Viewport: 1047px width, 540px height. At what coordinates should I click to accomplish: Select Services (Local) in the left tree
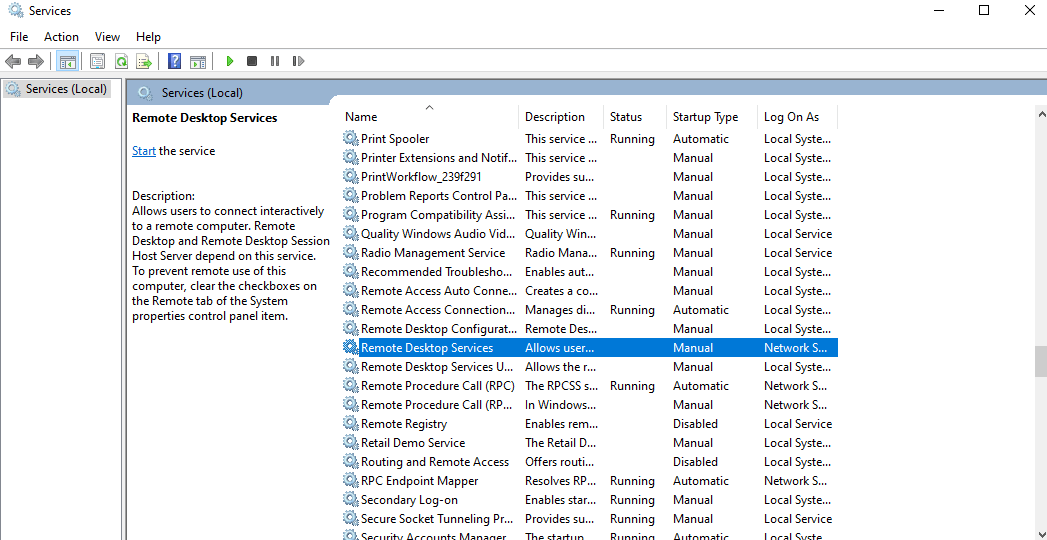(x=66, y=89)
